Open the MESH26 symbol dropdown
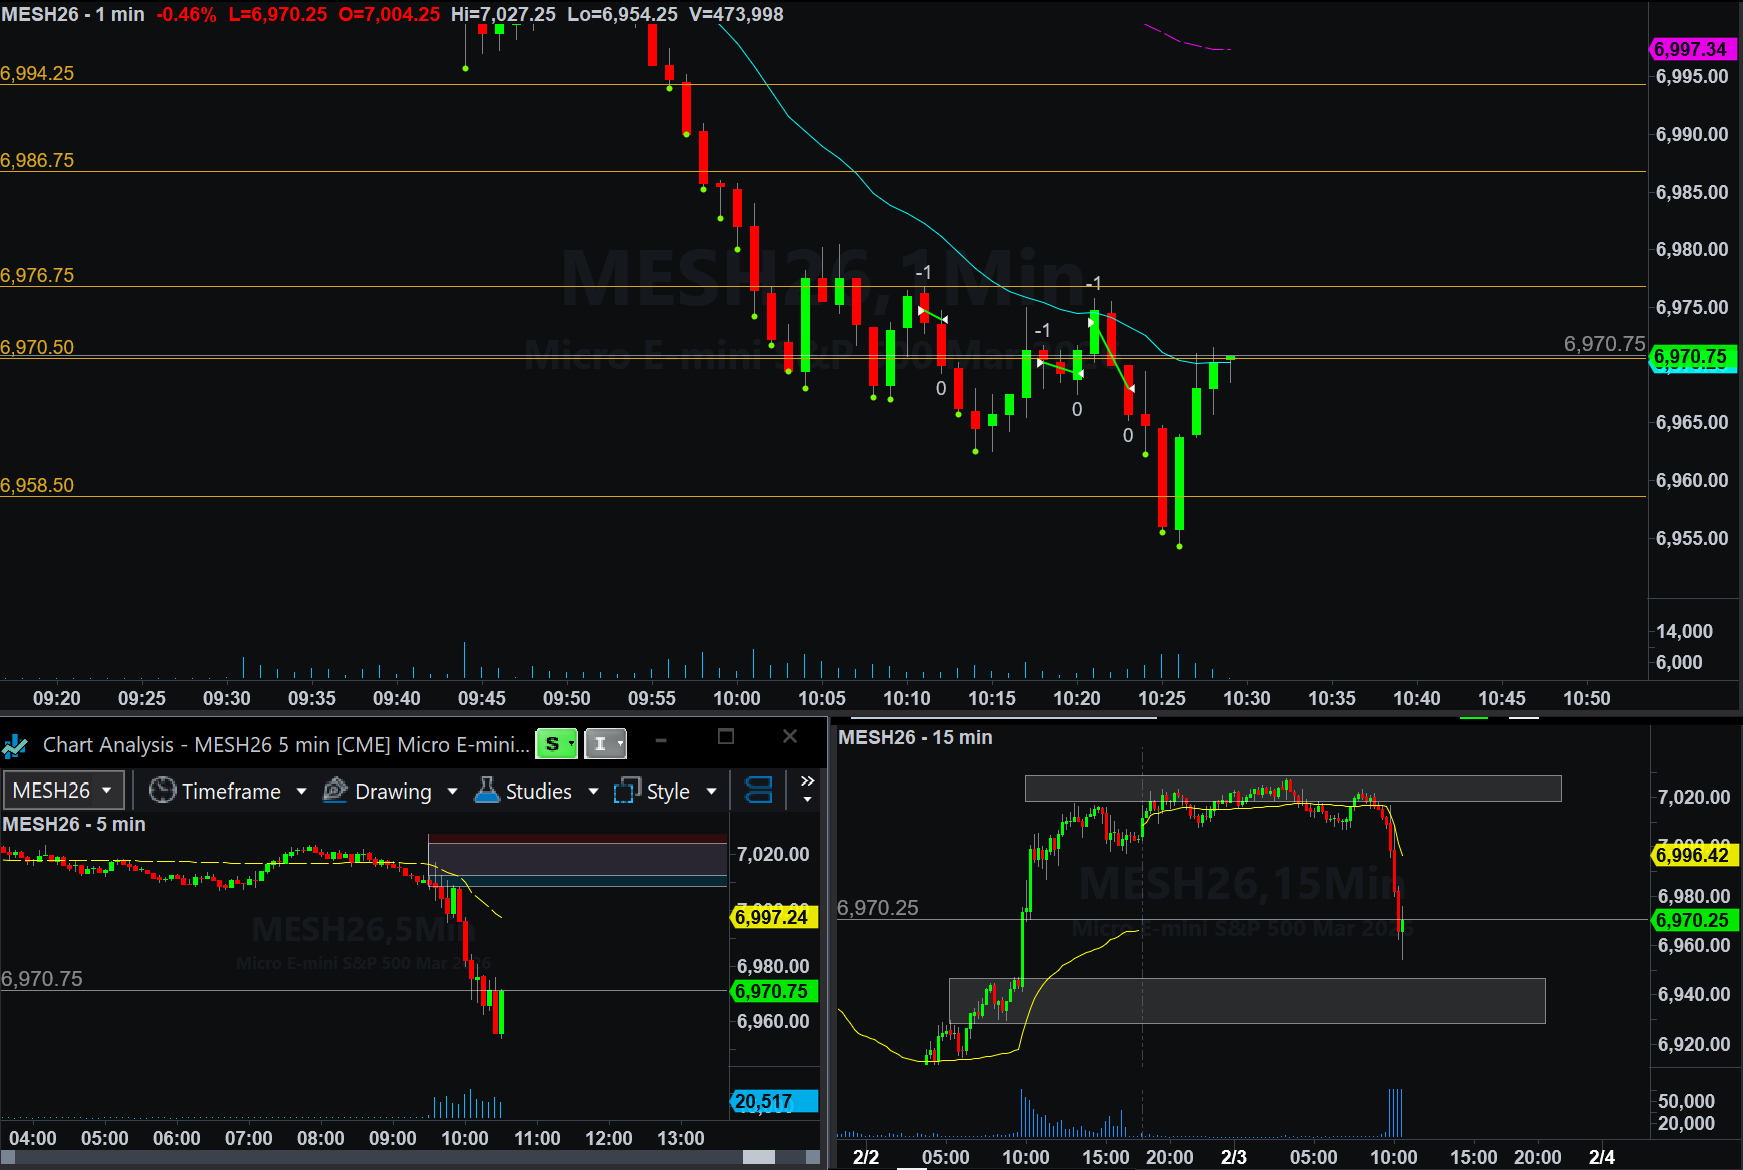This screenshot has height=1170, width=1743. (x=64, y=791)
